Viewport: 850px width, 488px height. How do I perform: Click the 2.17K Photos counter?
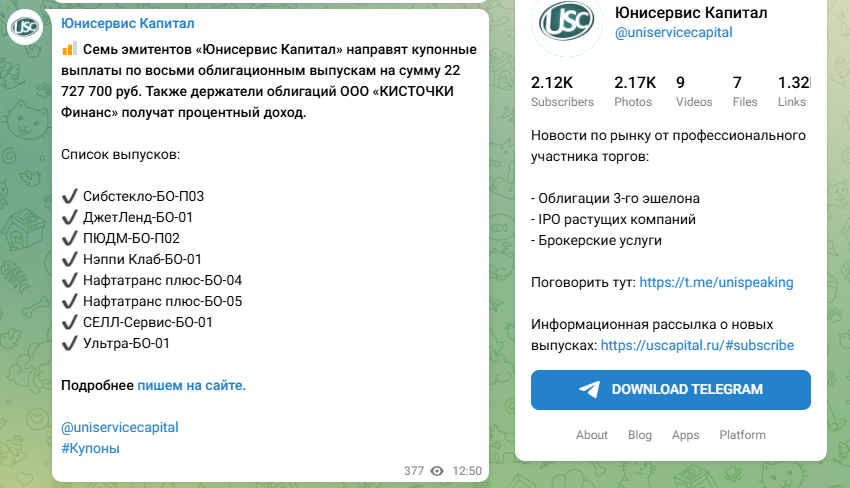[x=635, y=91]
